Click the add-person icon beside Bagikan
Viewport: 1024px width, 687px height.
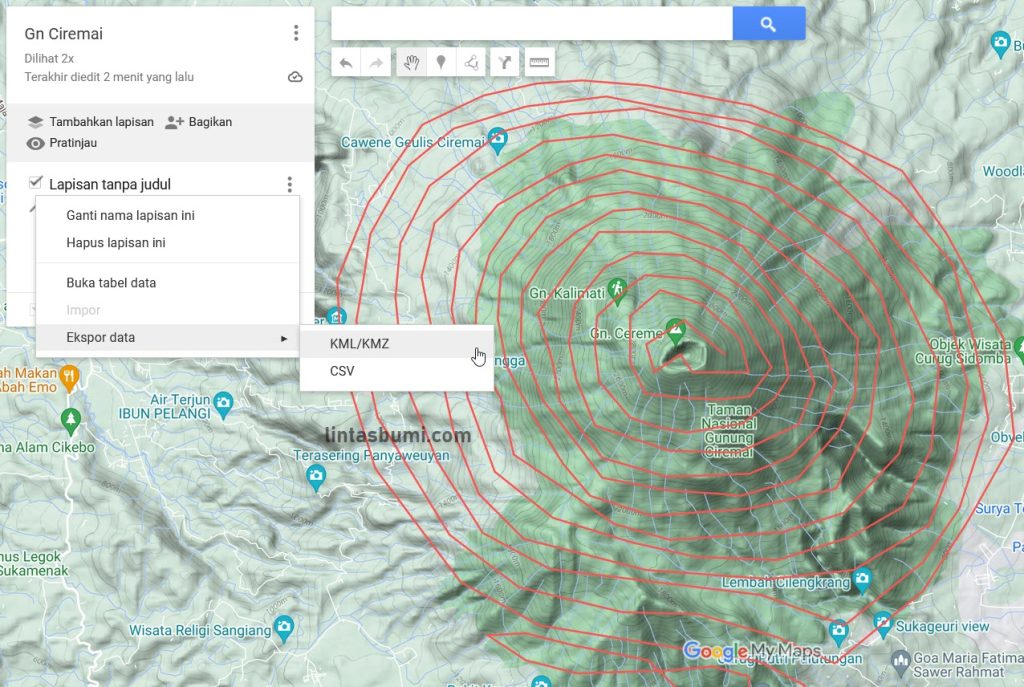[174, 122]
